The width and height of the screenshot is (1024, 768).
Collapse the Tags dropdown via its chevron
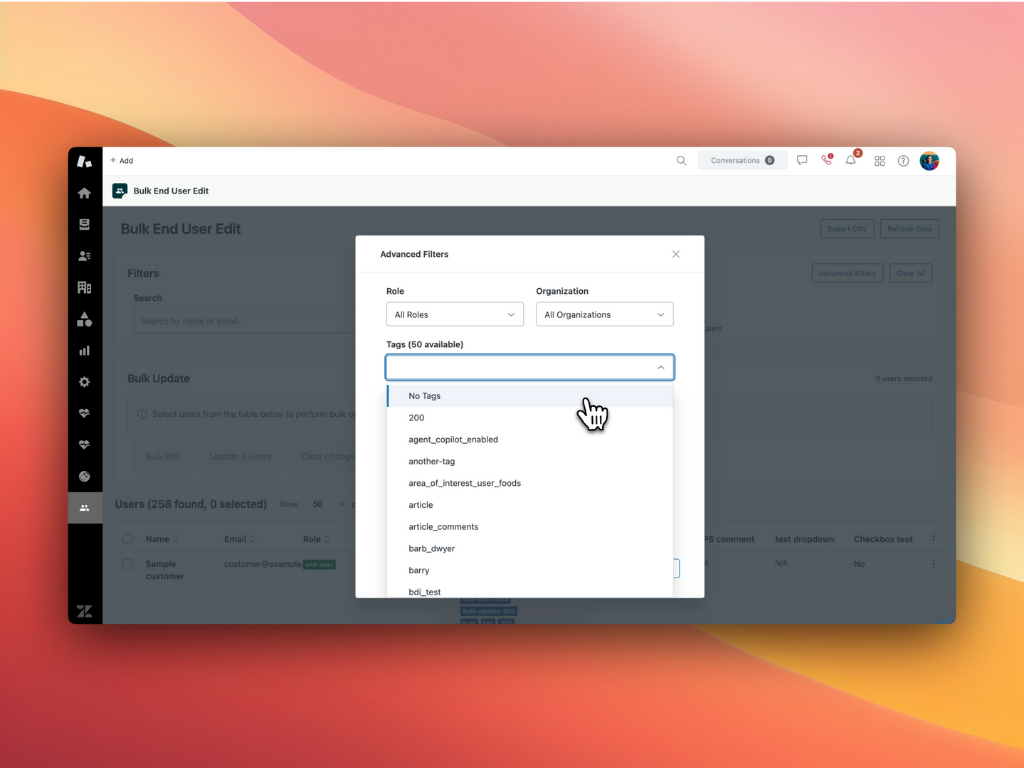(660, 367)
